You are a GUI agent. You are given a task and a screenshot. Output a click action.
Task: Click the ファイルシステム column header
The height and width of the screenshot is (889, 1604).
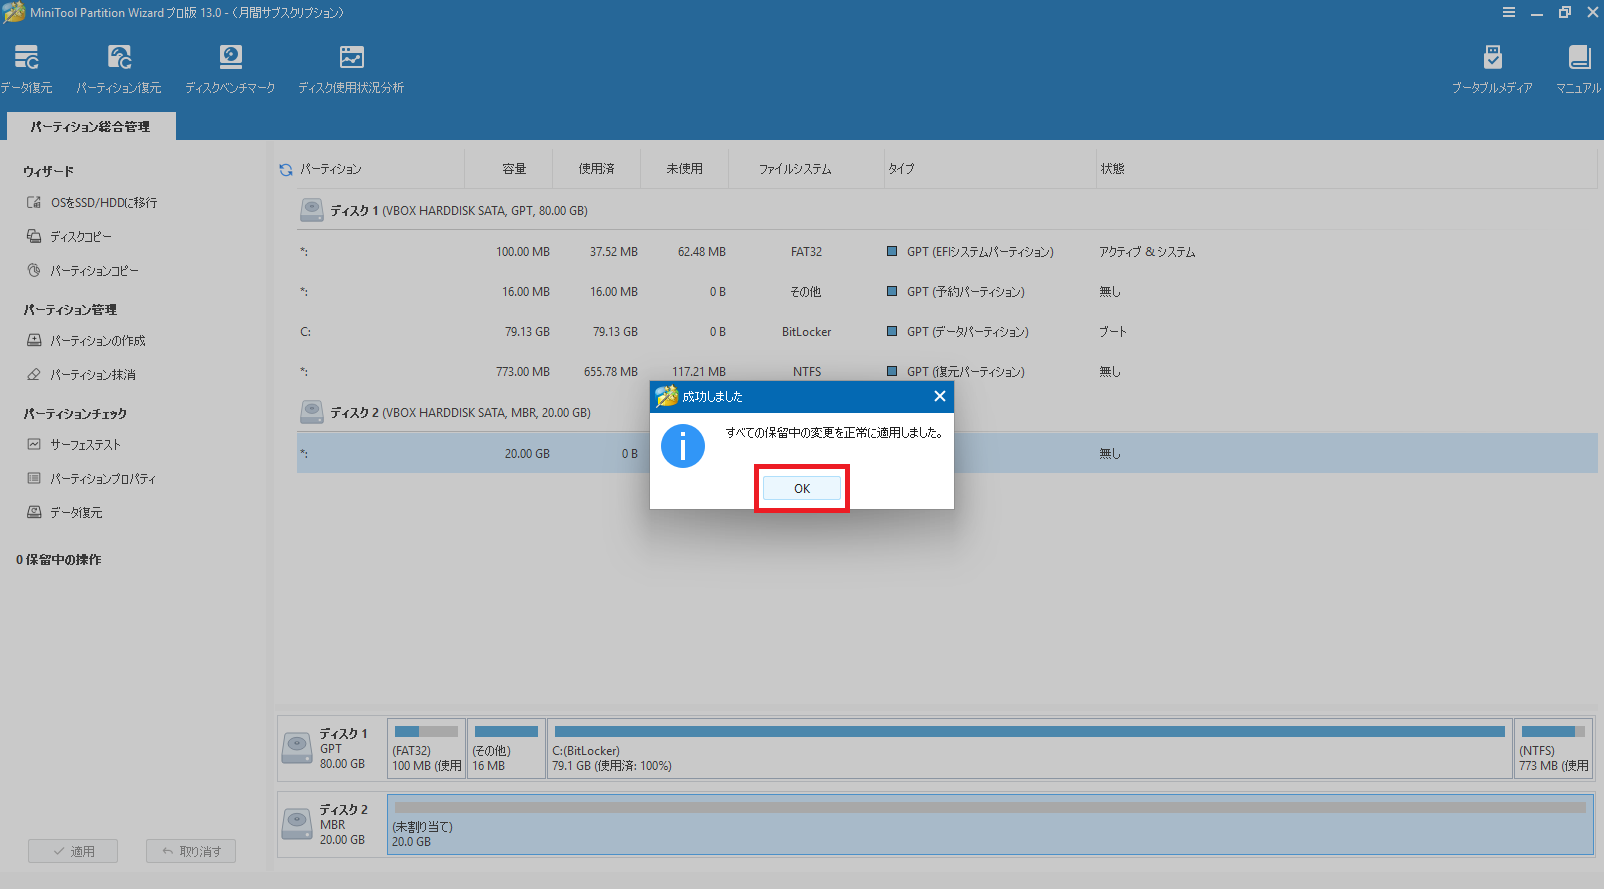pos(795,169)
